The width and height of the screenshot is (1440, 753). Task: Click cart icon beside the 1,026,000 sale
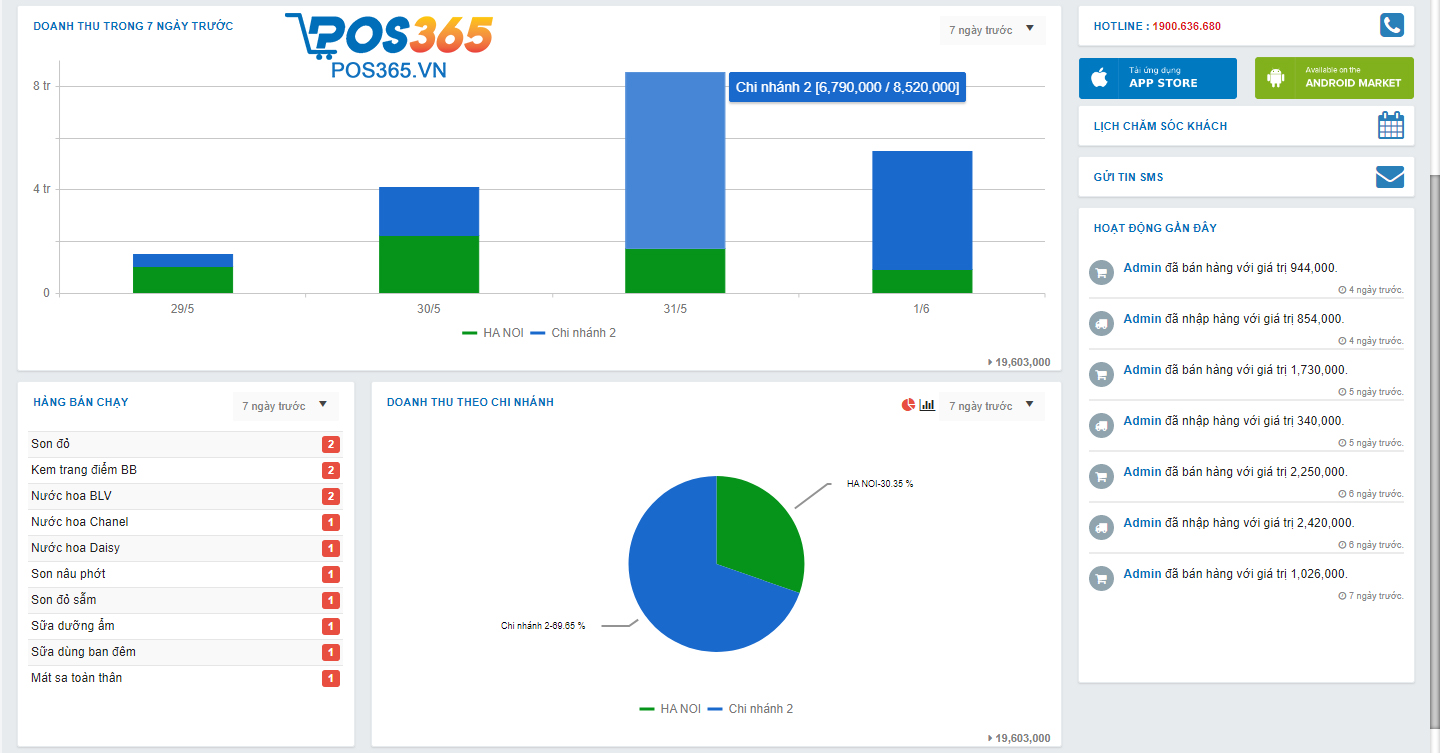coord(1101,578)
